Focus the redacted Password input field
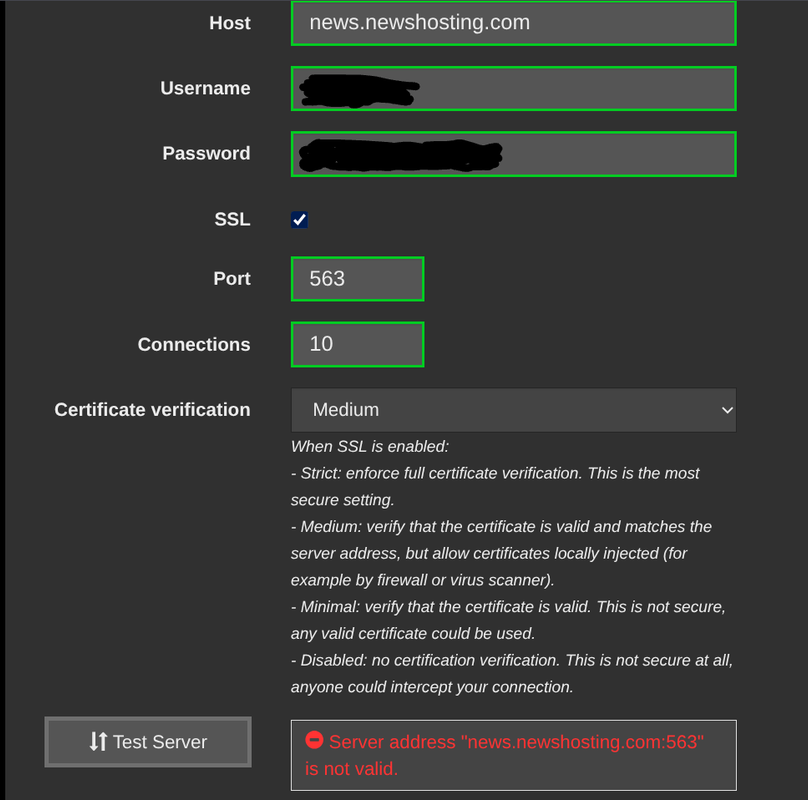The image size is (808, 800). tap(513, 154)
